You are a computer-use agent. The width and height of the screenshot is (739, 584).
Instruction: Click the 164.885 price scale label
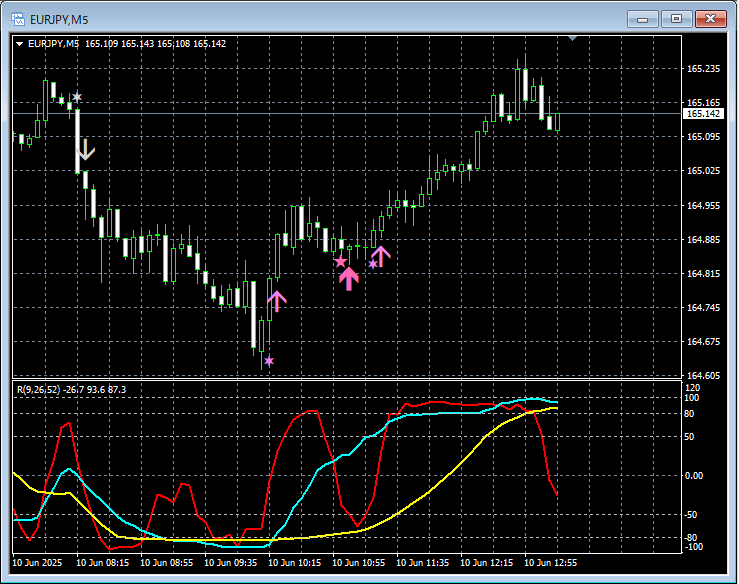point(703,239)
